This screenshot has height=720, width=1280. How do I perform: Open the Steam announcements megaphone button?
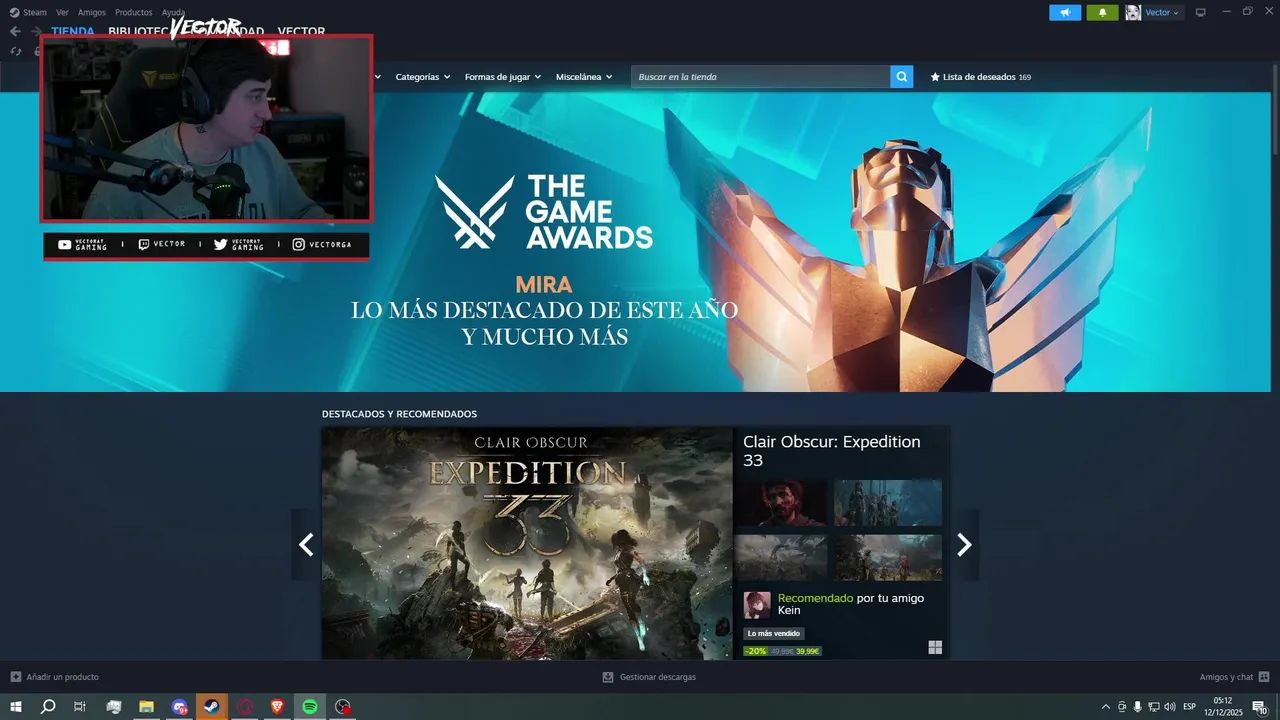(x=1065, y=12)
